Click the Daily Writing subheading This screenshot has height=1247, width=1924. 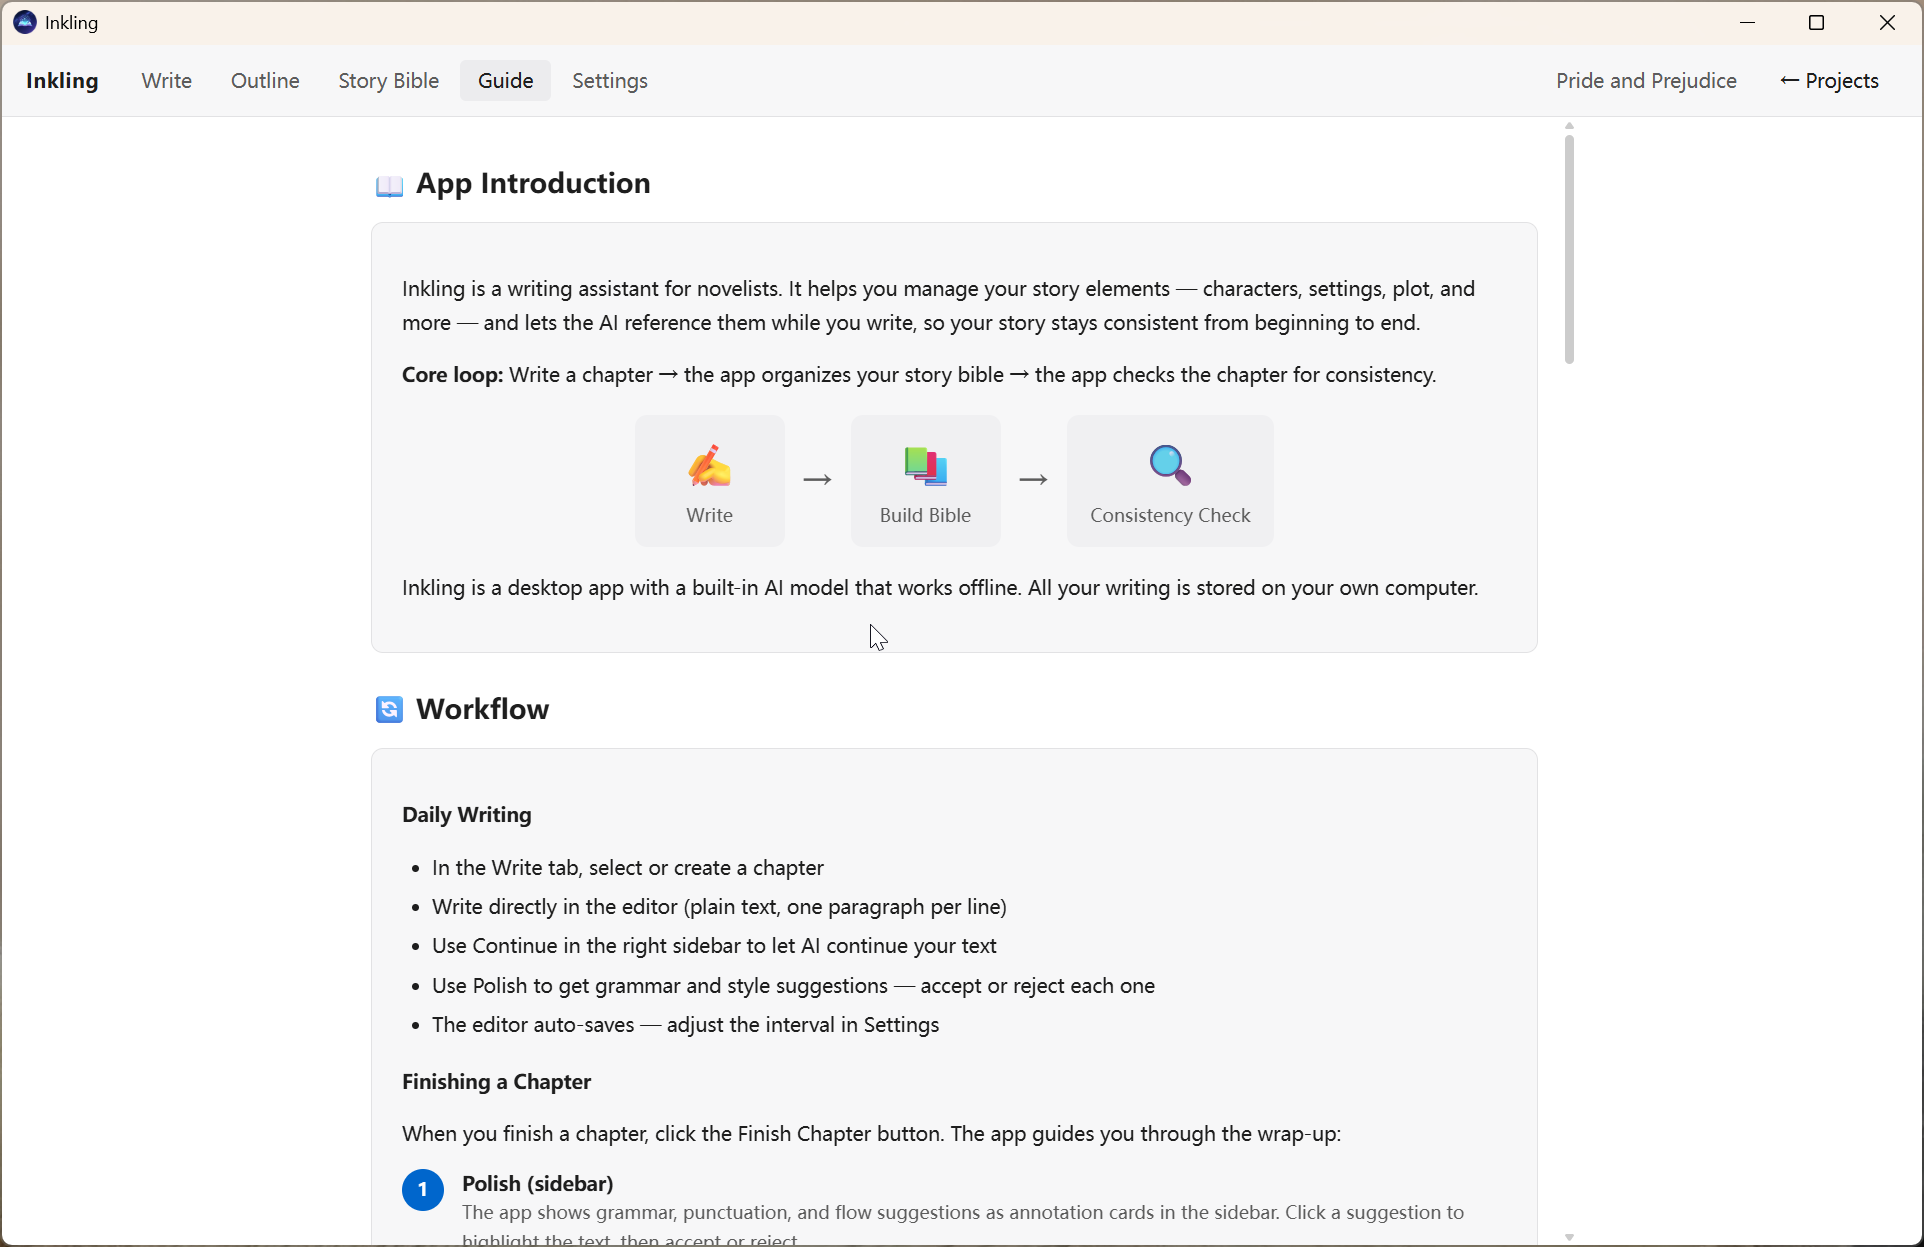(x=466, y=815)
